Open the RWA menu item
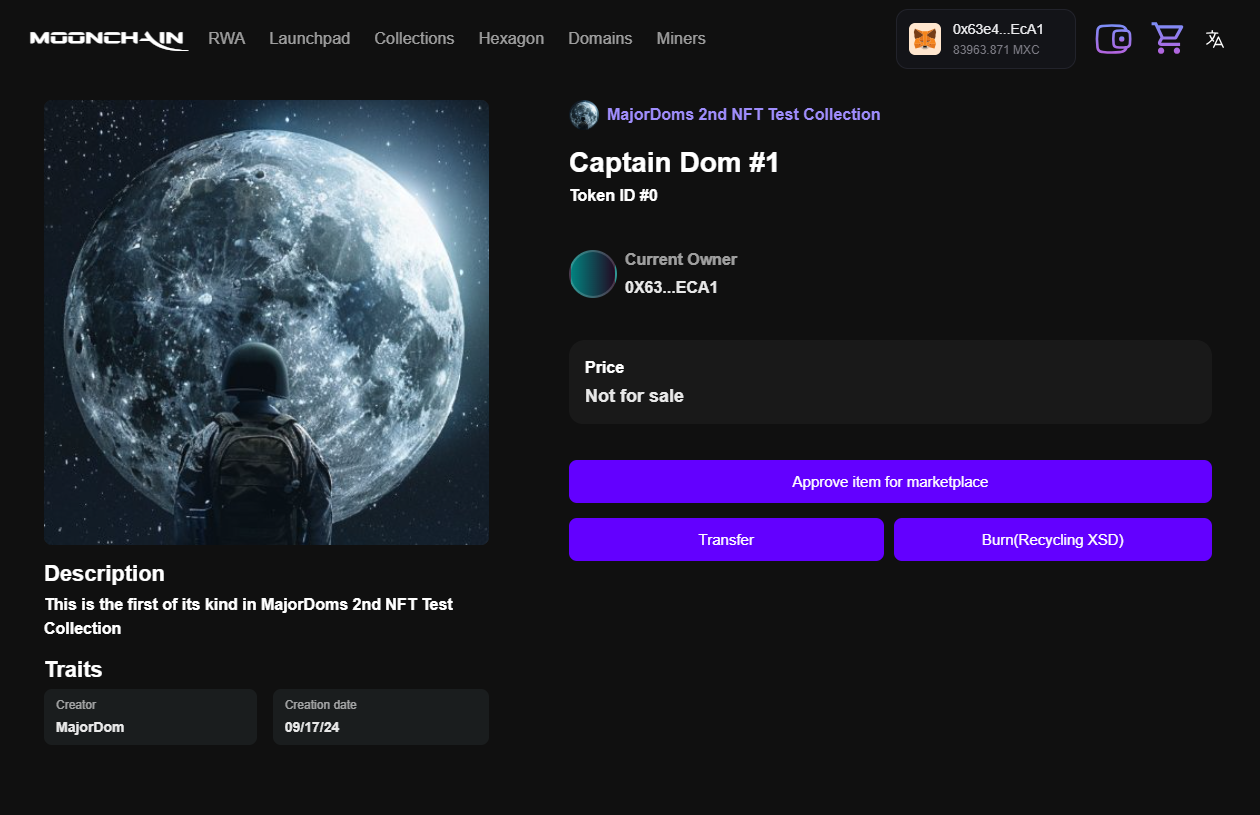The width and height of the screenshot is (1260, 815). (226, 39)
